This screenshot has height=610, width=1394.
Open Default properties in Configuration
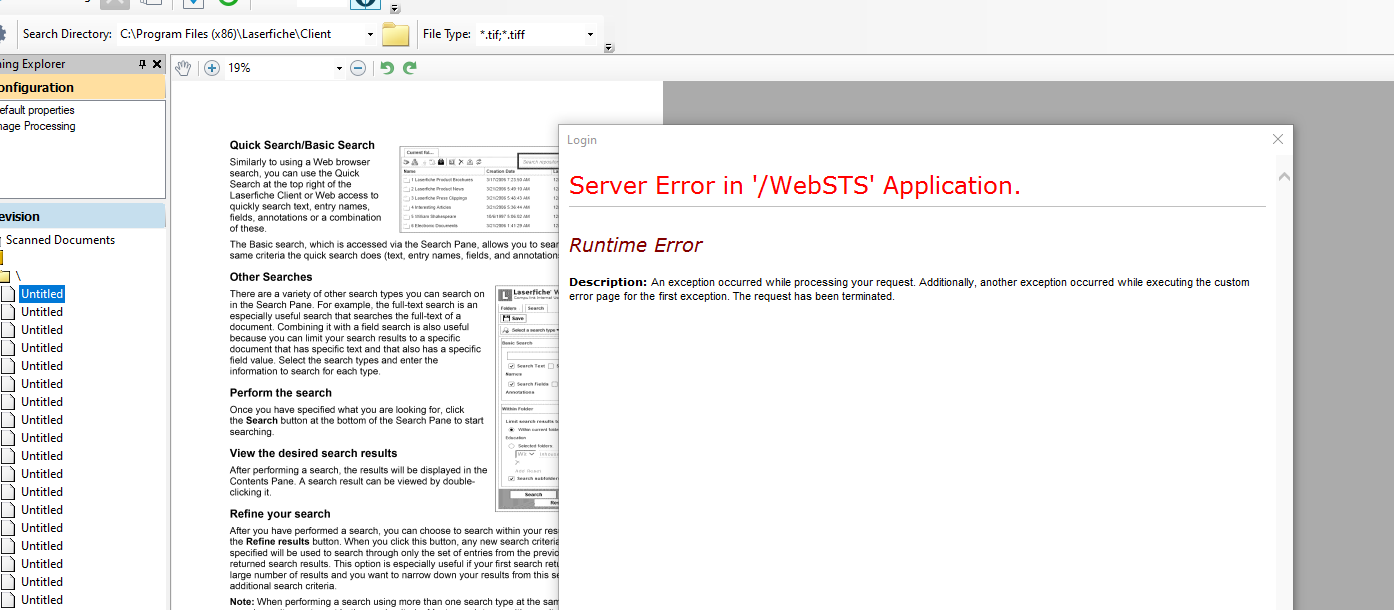[x=37, y=110]
